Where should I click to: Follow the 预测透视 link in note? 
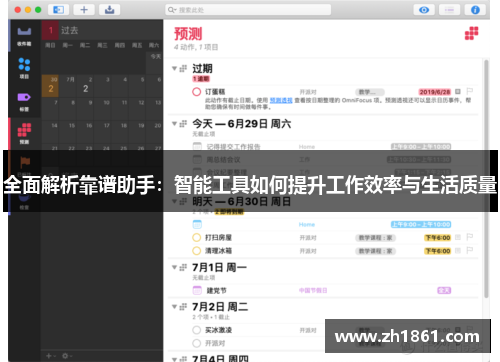[281, 100]
